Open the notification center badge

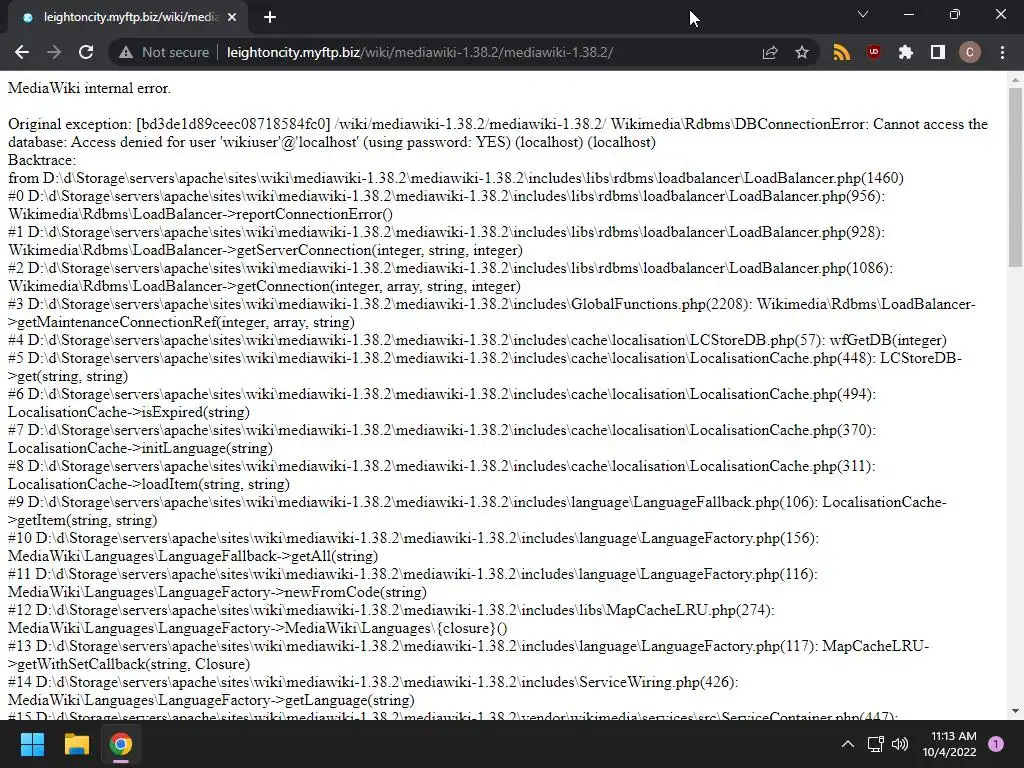996,744
